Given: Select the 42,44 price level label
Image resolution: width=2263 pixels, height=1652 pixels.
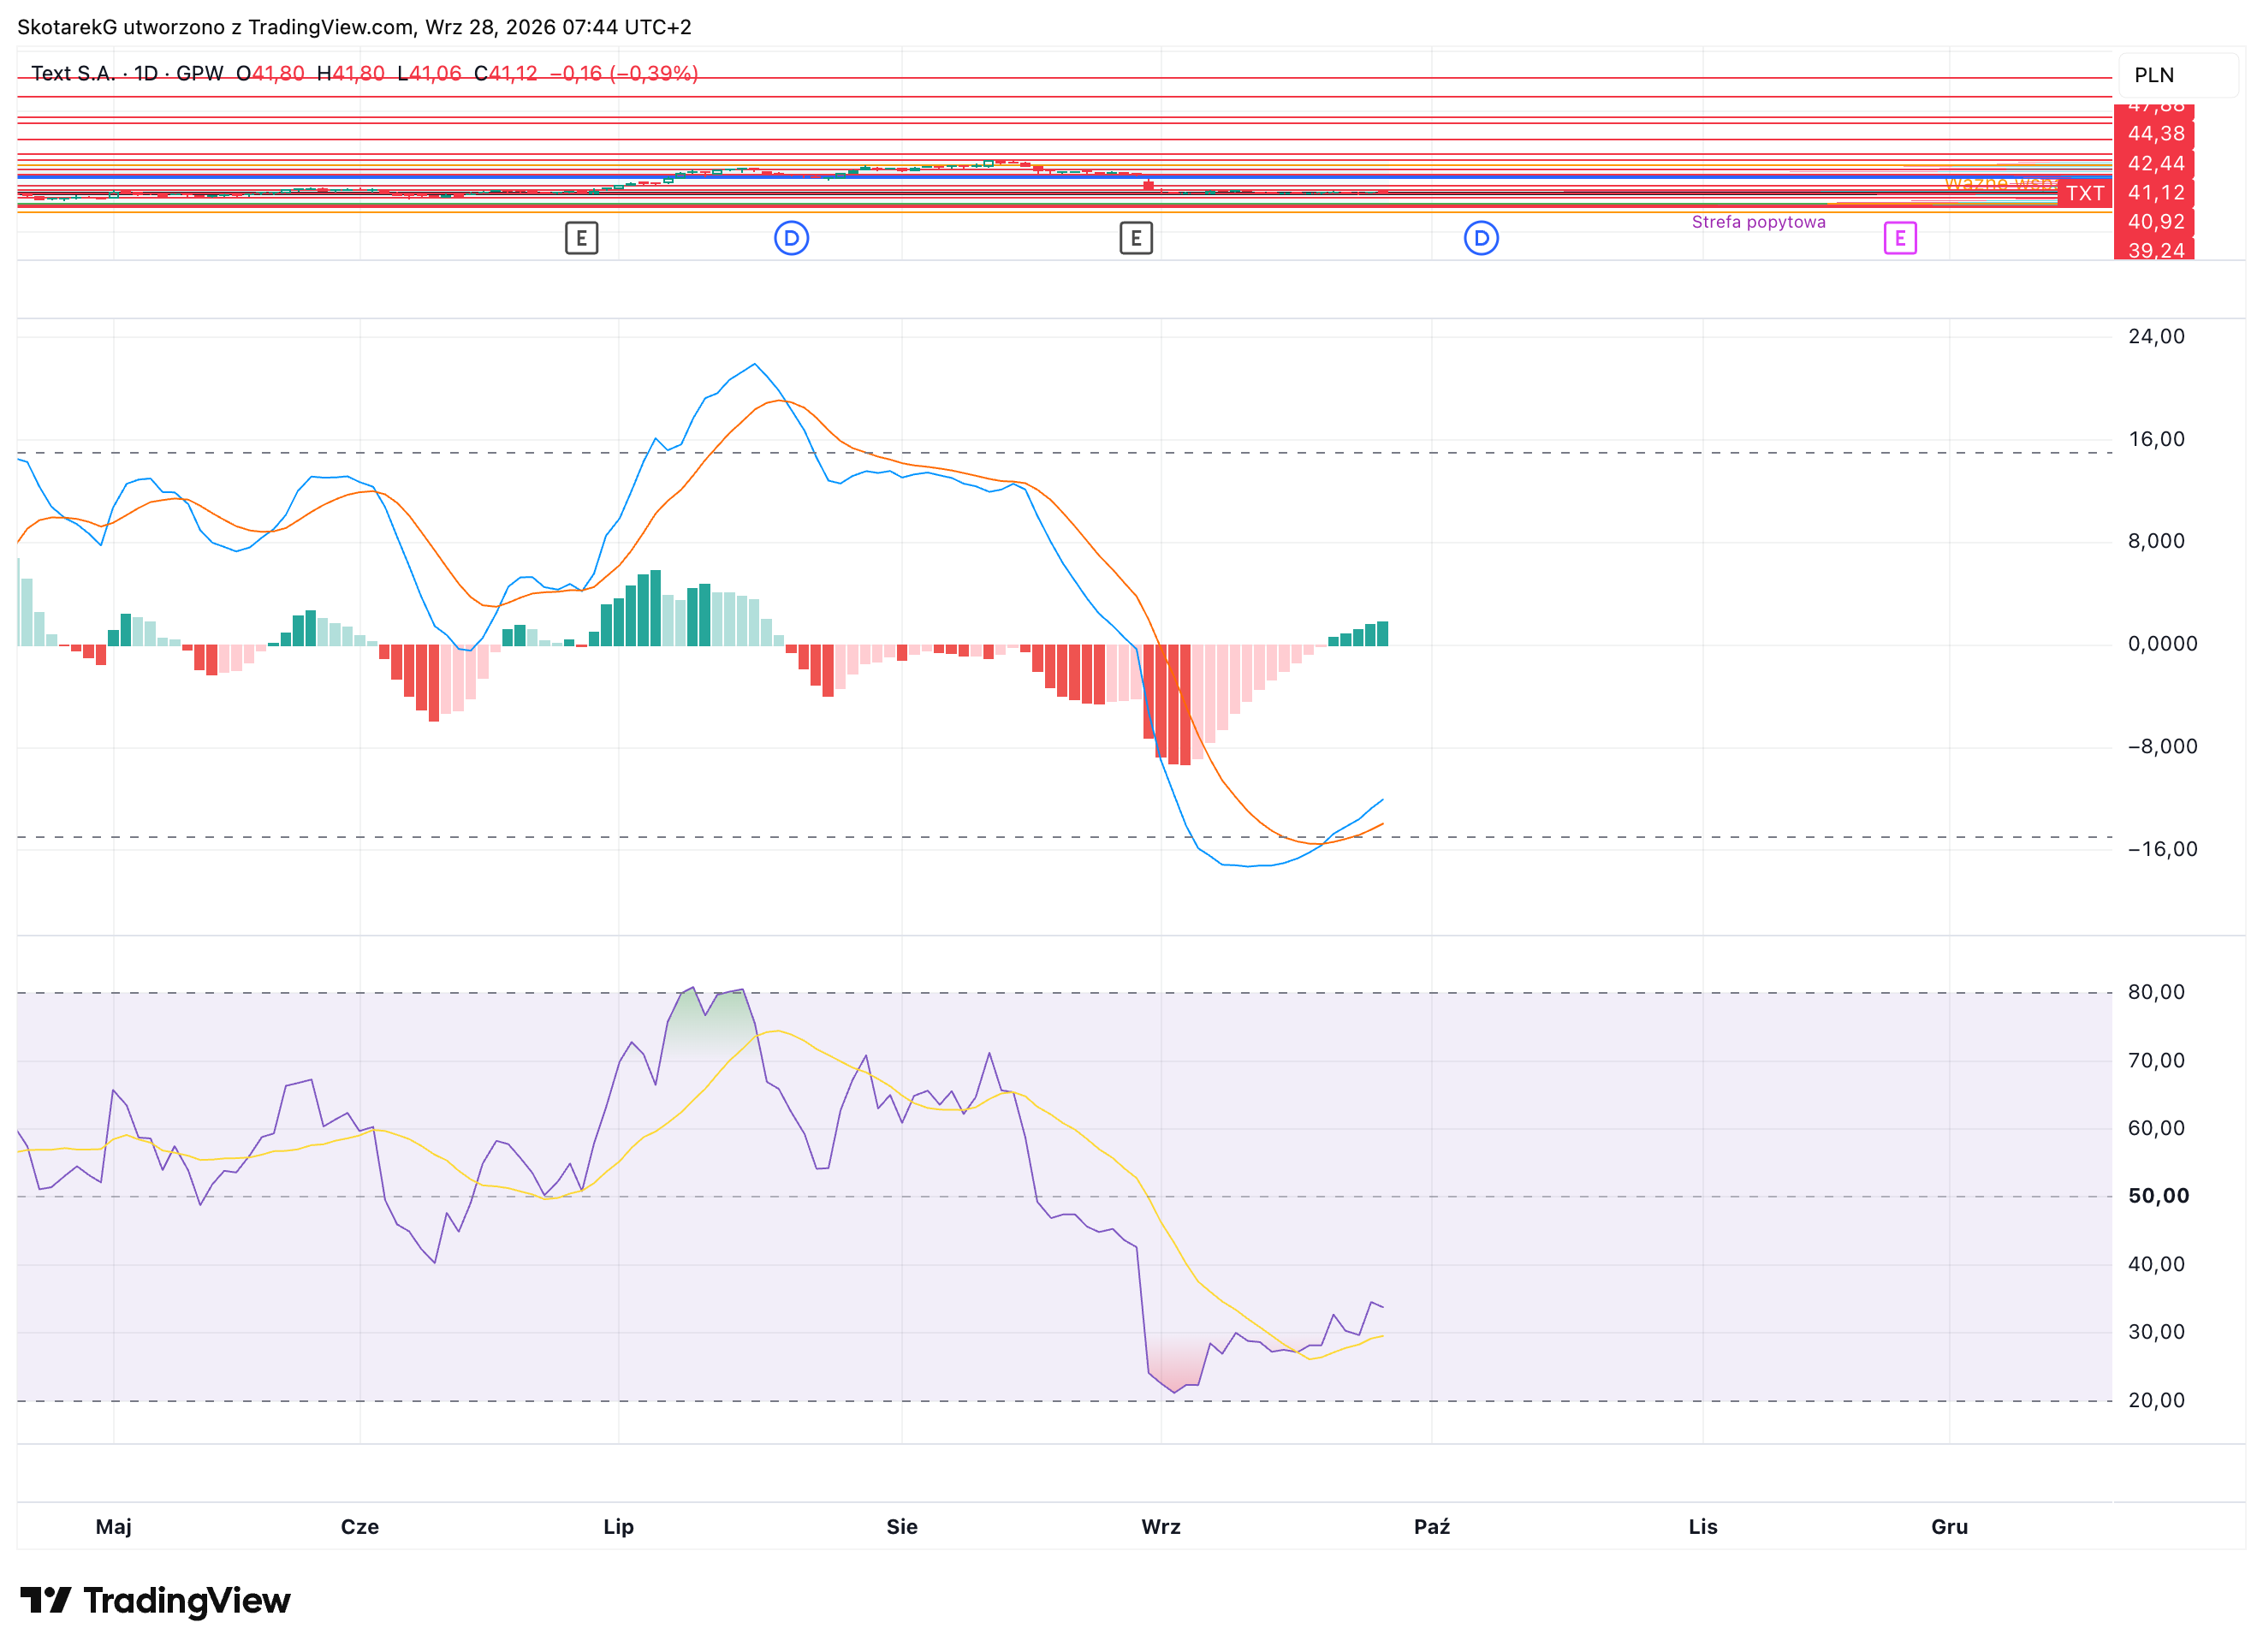Looking at the screenshot, I should (x=2155, y=164).
